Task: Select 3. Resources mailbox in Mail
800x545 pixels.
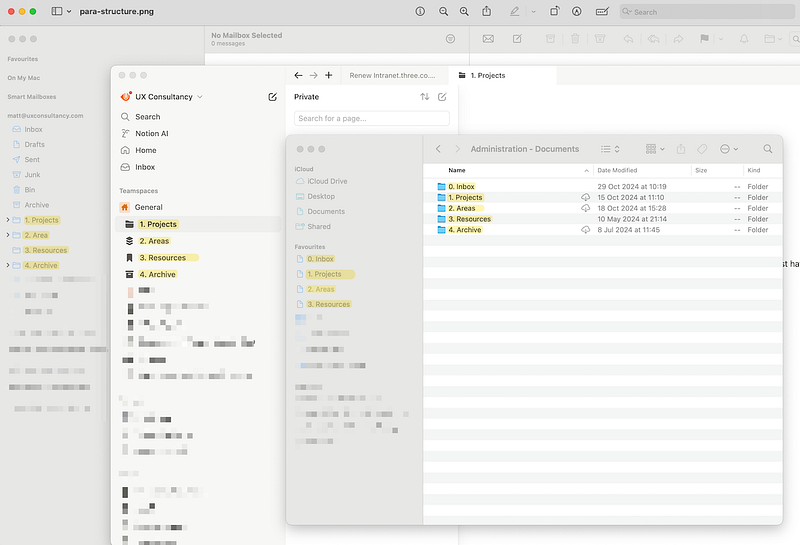Action: tap(45, 251)
